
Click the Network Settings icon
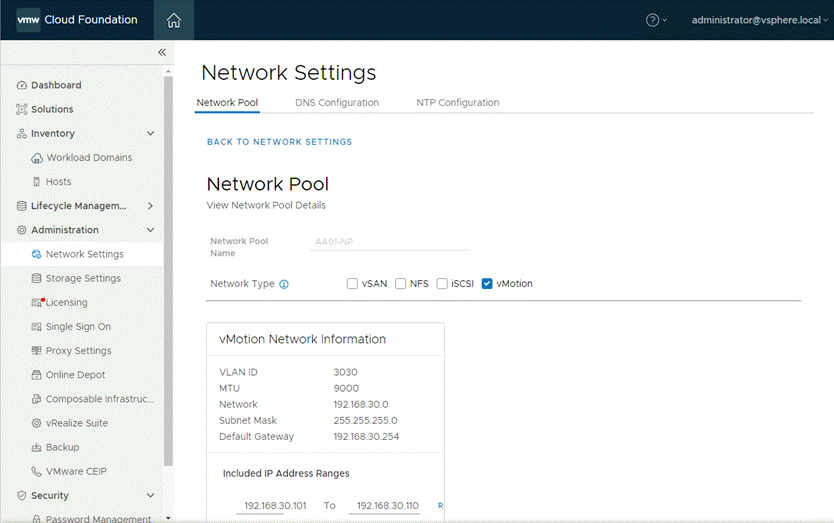coord(36,254)
